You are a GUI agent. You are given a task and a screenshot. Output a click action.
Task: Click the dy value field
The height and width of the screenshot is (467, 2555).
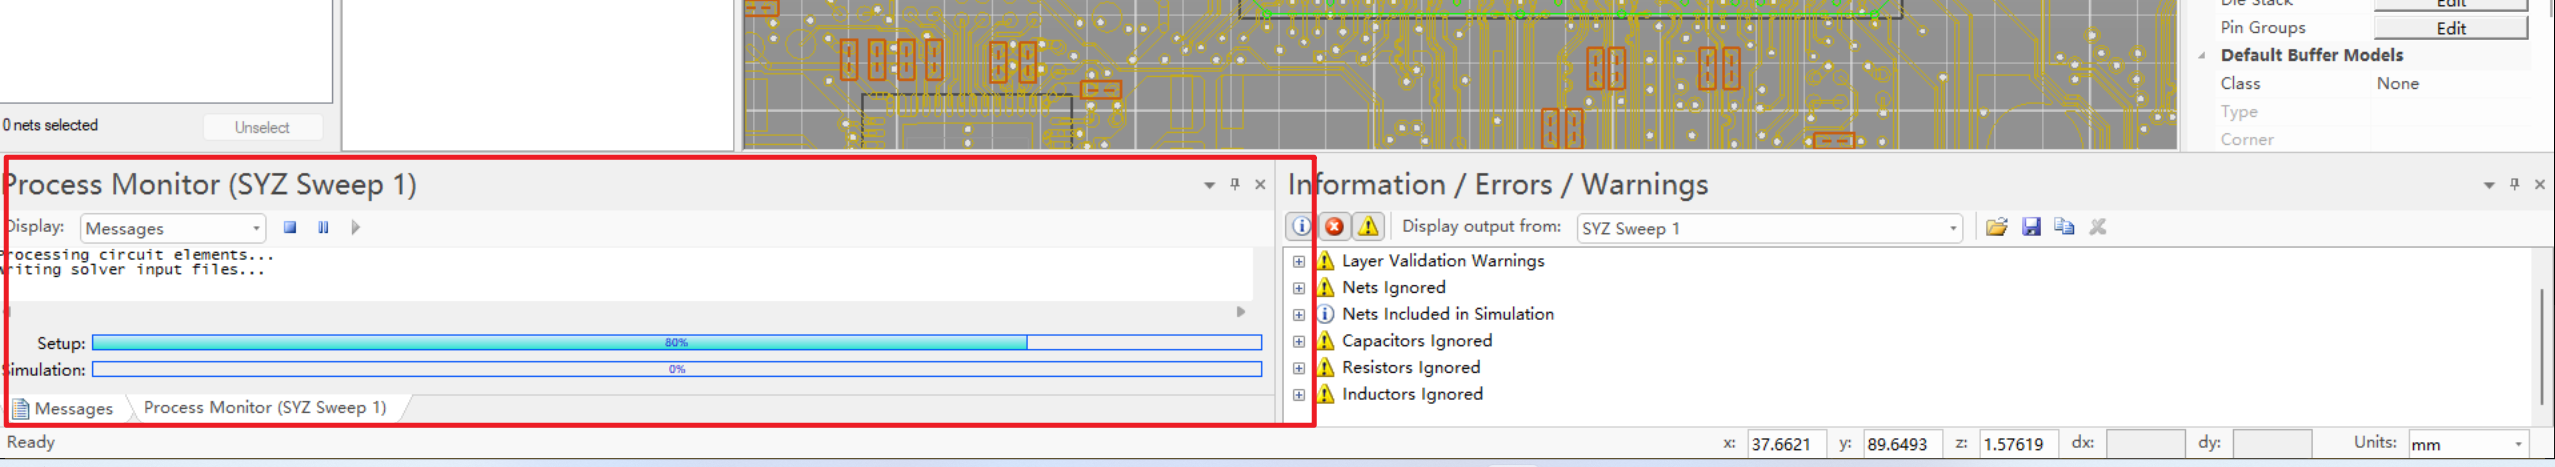(x=2271, y=444)
